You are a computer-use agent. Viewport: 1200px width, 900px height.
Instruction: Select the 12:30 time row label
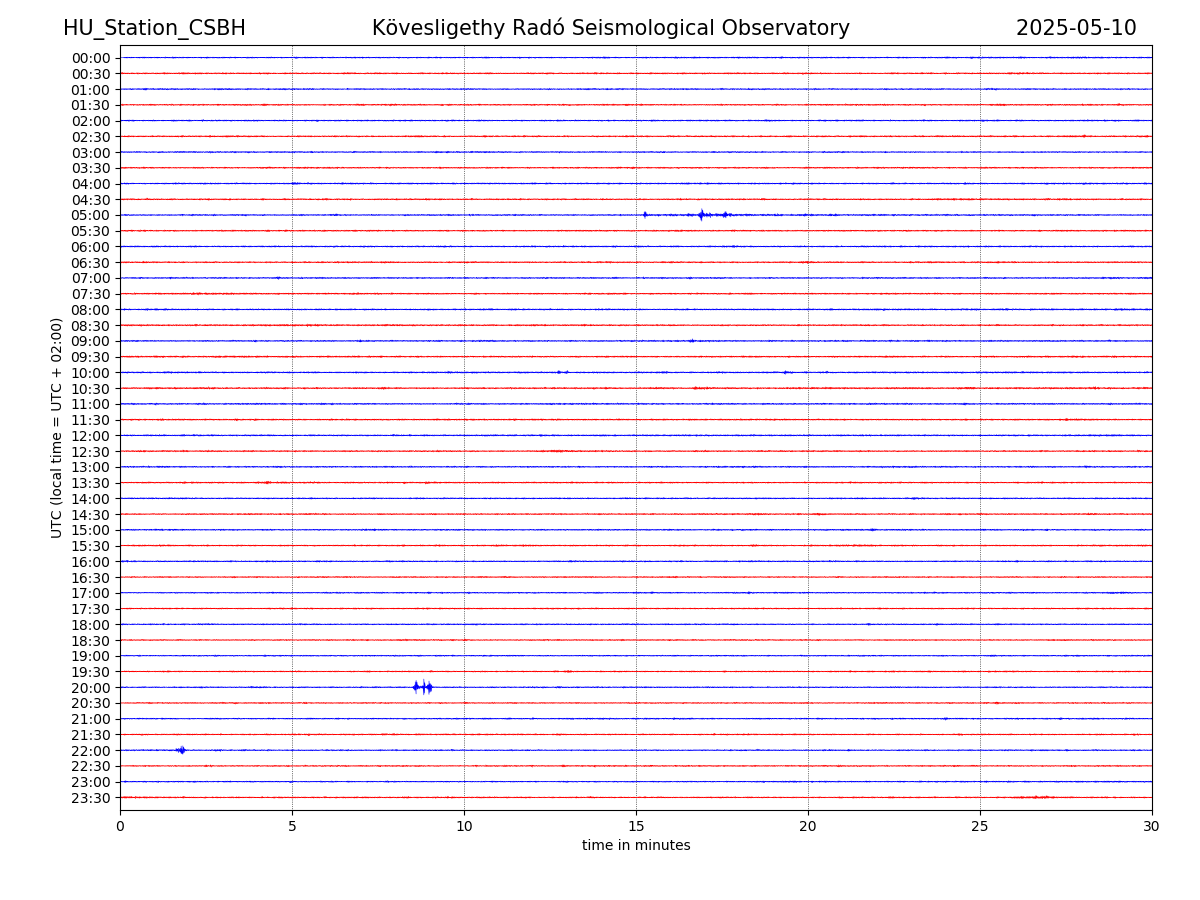pos(91,452)
